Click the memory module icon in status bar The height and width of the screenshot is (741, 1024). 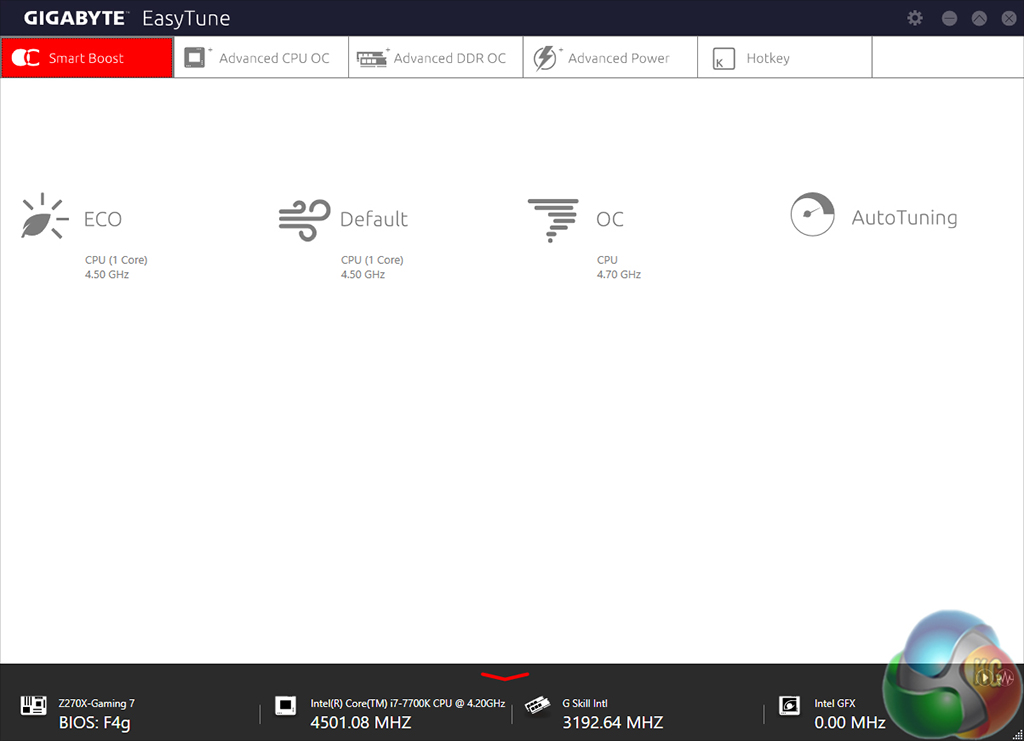537,705
